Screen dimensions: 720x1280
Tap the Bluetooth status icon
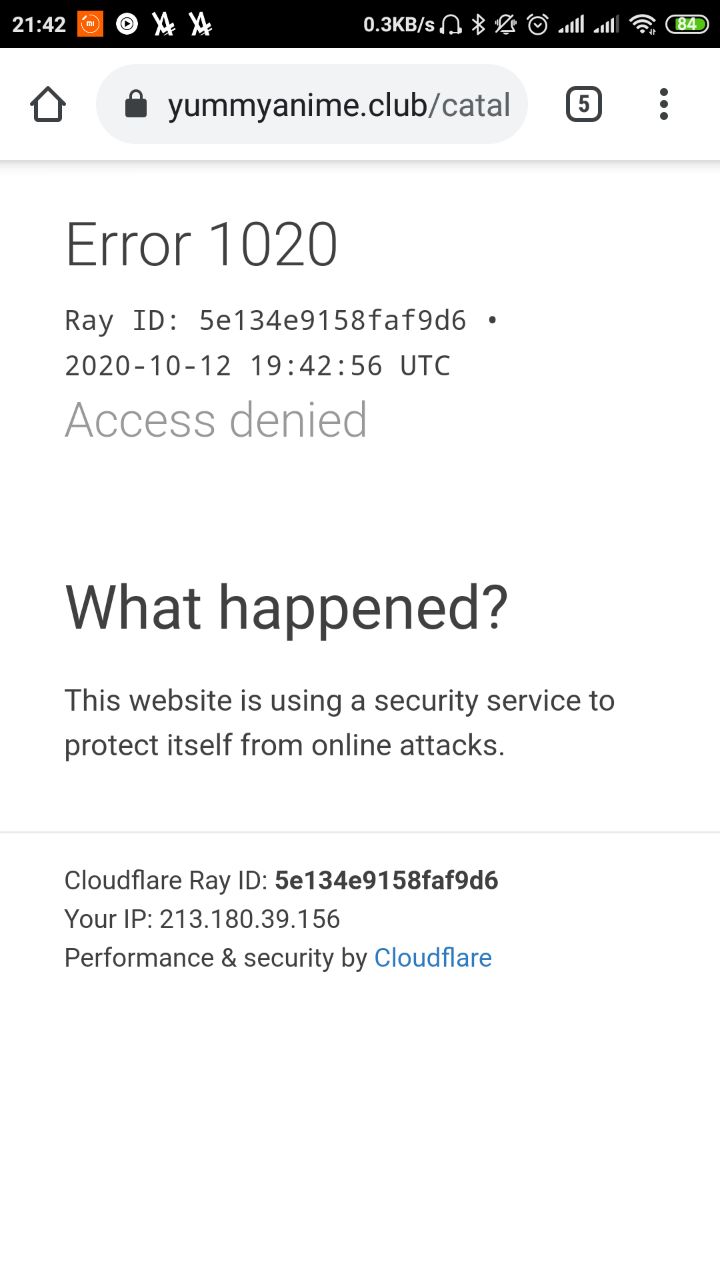[x=478, y=24]
